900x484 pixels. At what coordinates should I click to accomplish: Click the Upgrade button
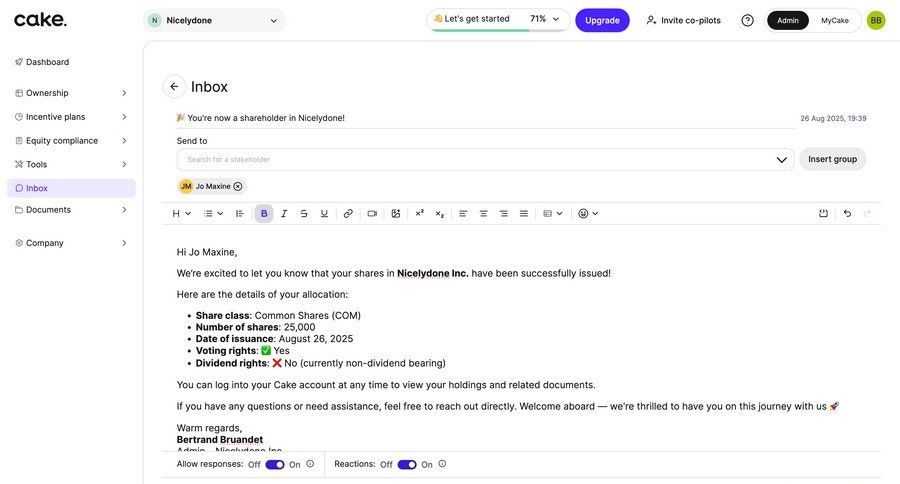coord(602,20)
